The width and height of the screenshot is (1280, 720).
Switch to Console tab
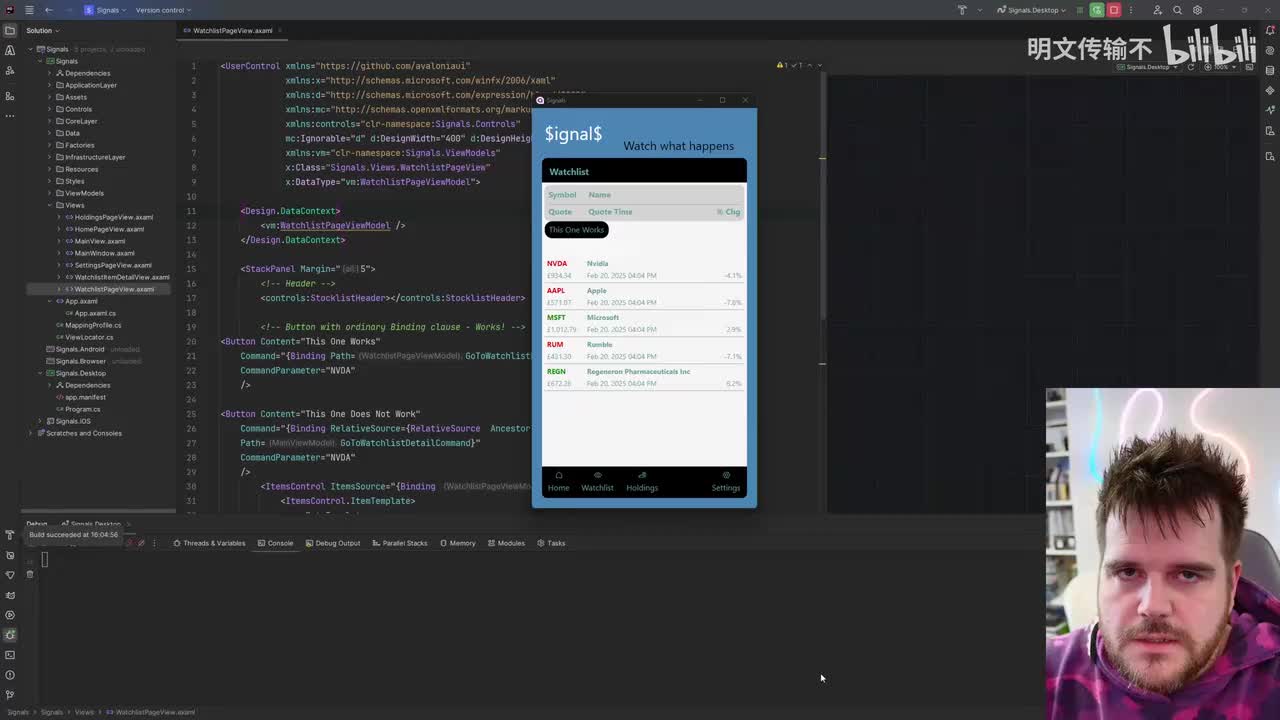(x=275, y=543)
